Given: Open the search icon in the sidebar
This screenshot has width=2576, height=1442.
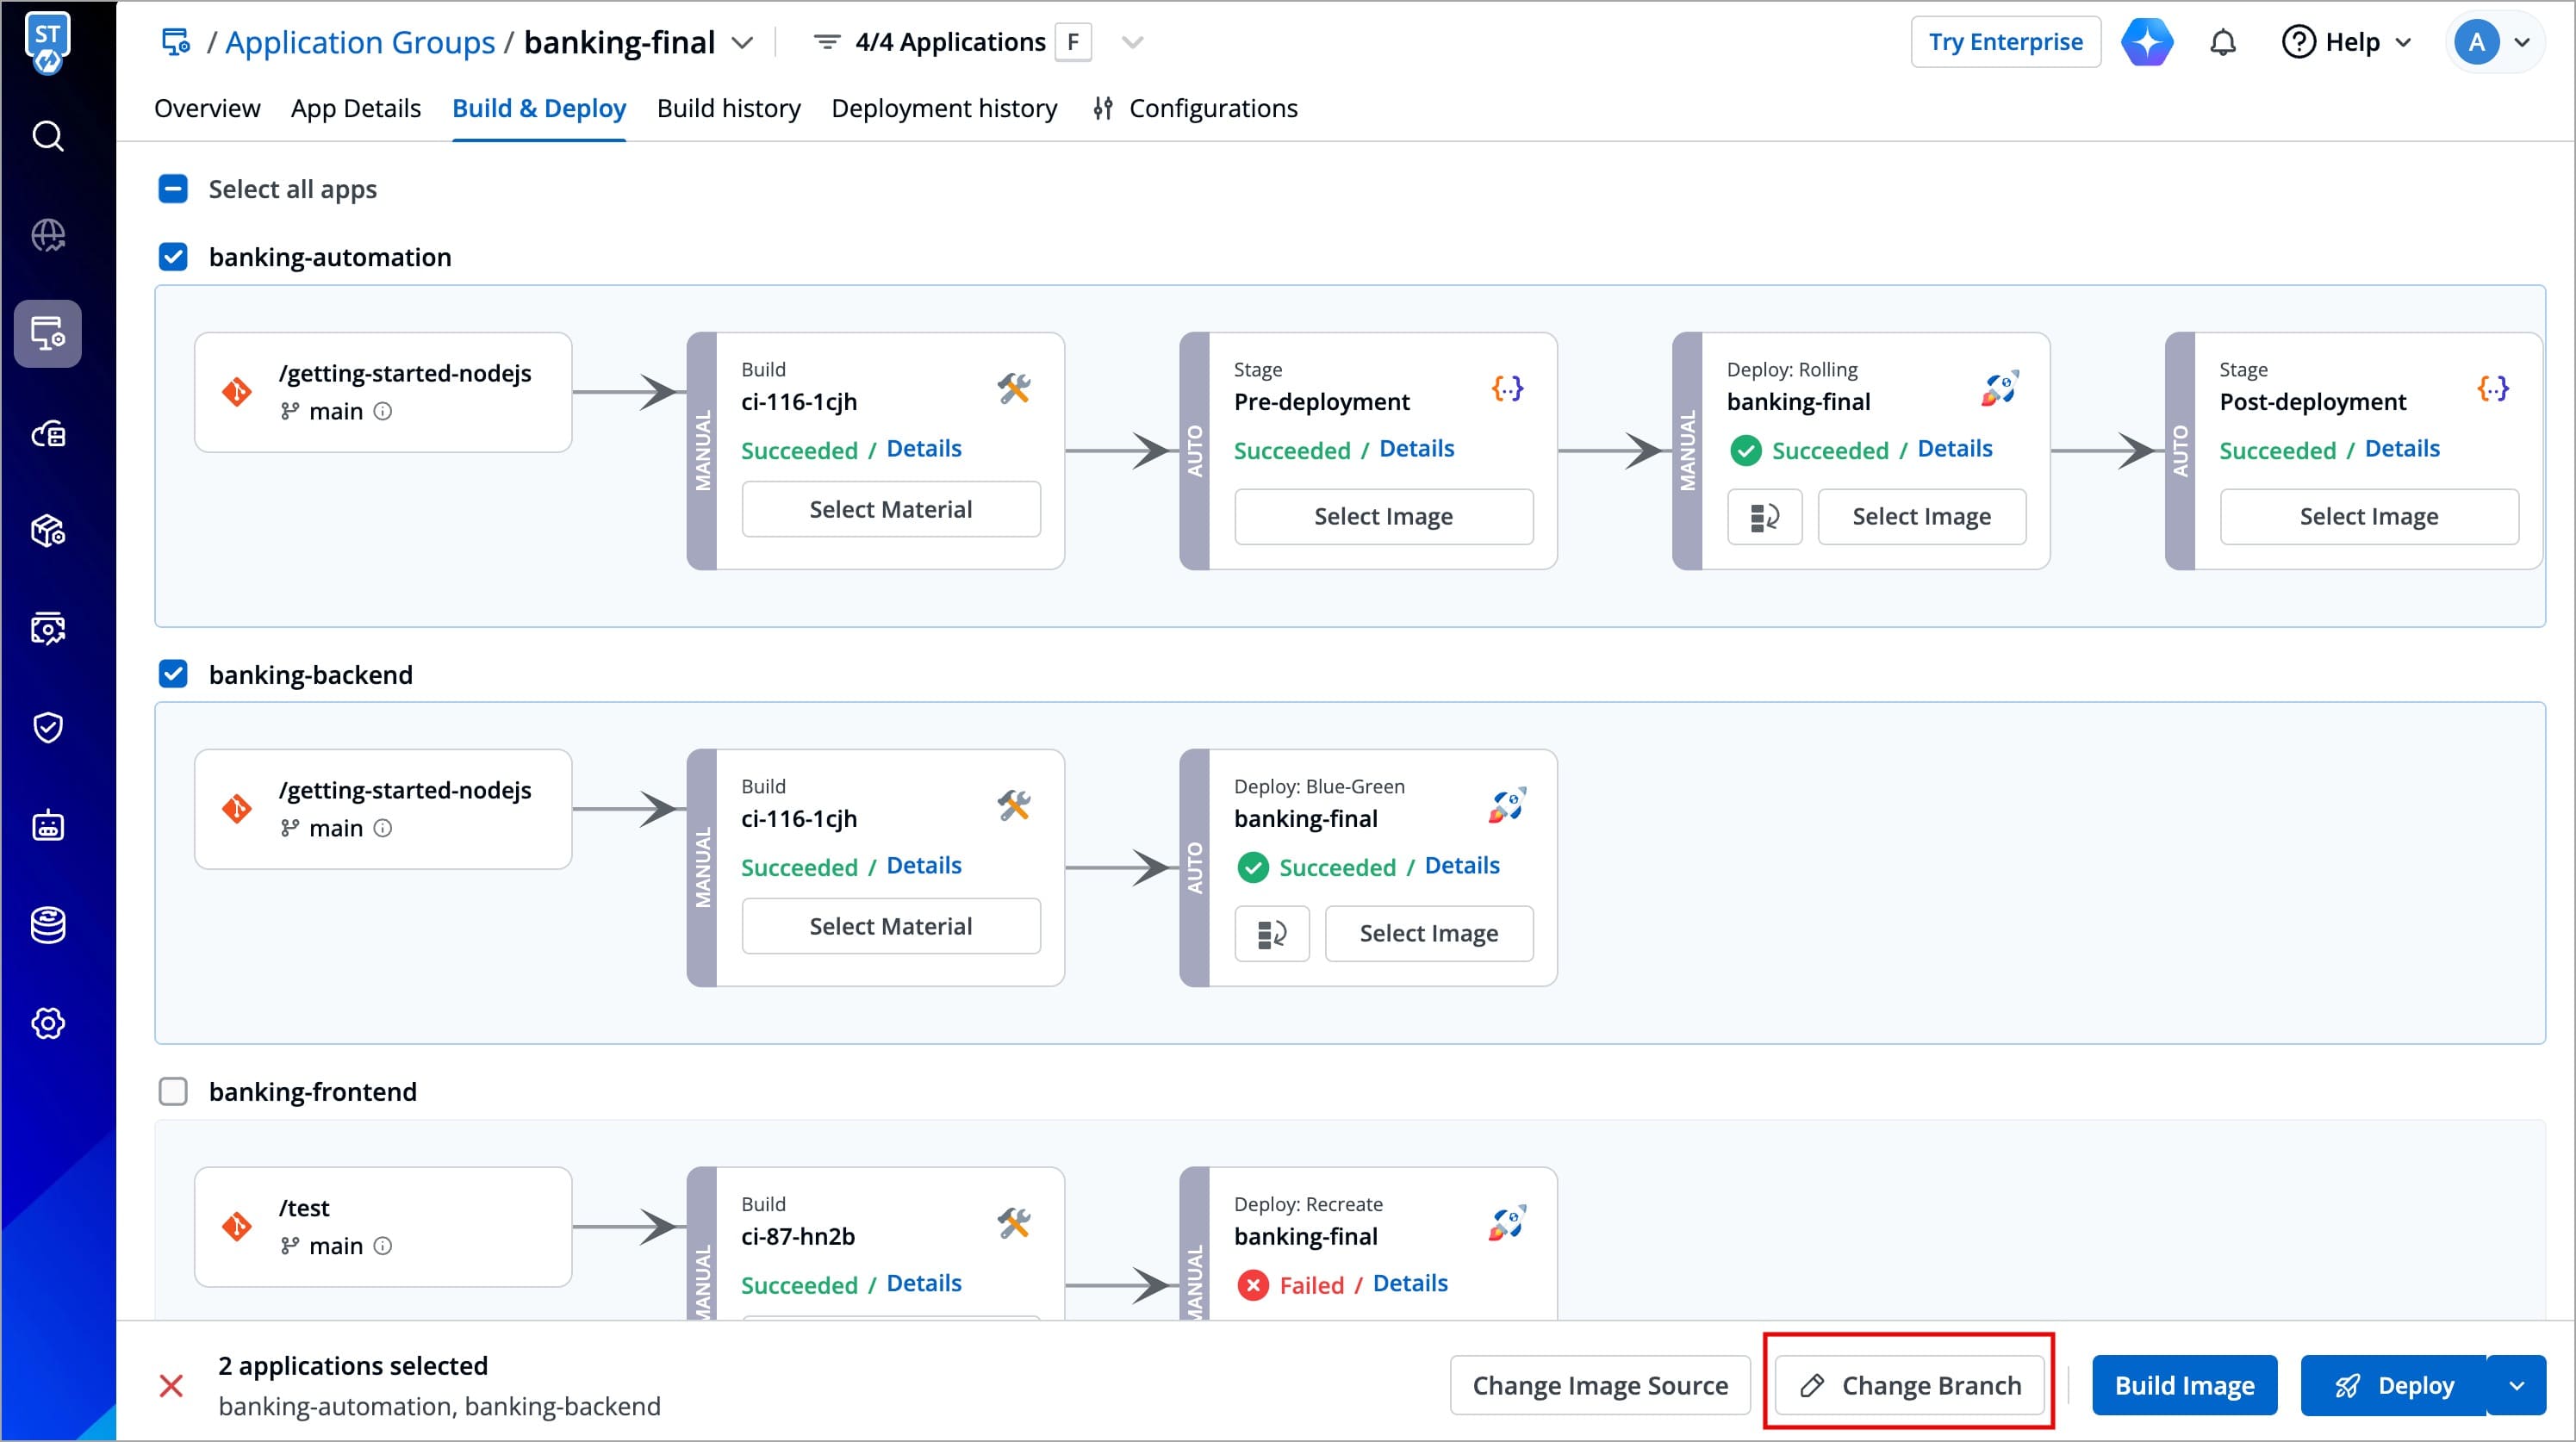Looking at the screenshot, I should [x=48, y=136].
